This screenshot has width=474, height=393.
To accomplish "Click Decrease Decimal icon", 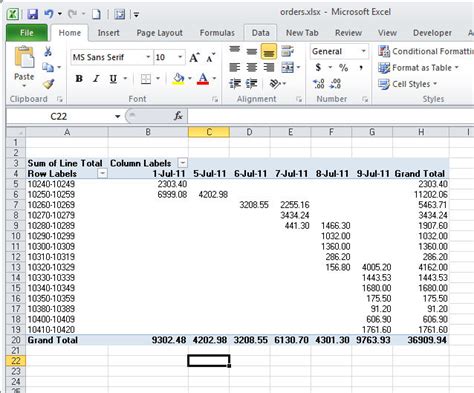I will pos(335,83).
